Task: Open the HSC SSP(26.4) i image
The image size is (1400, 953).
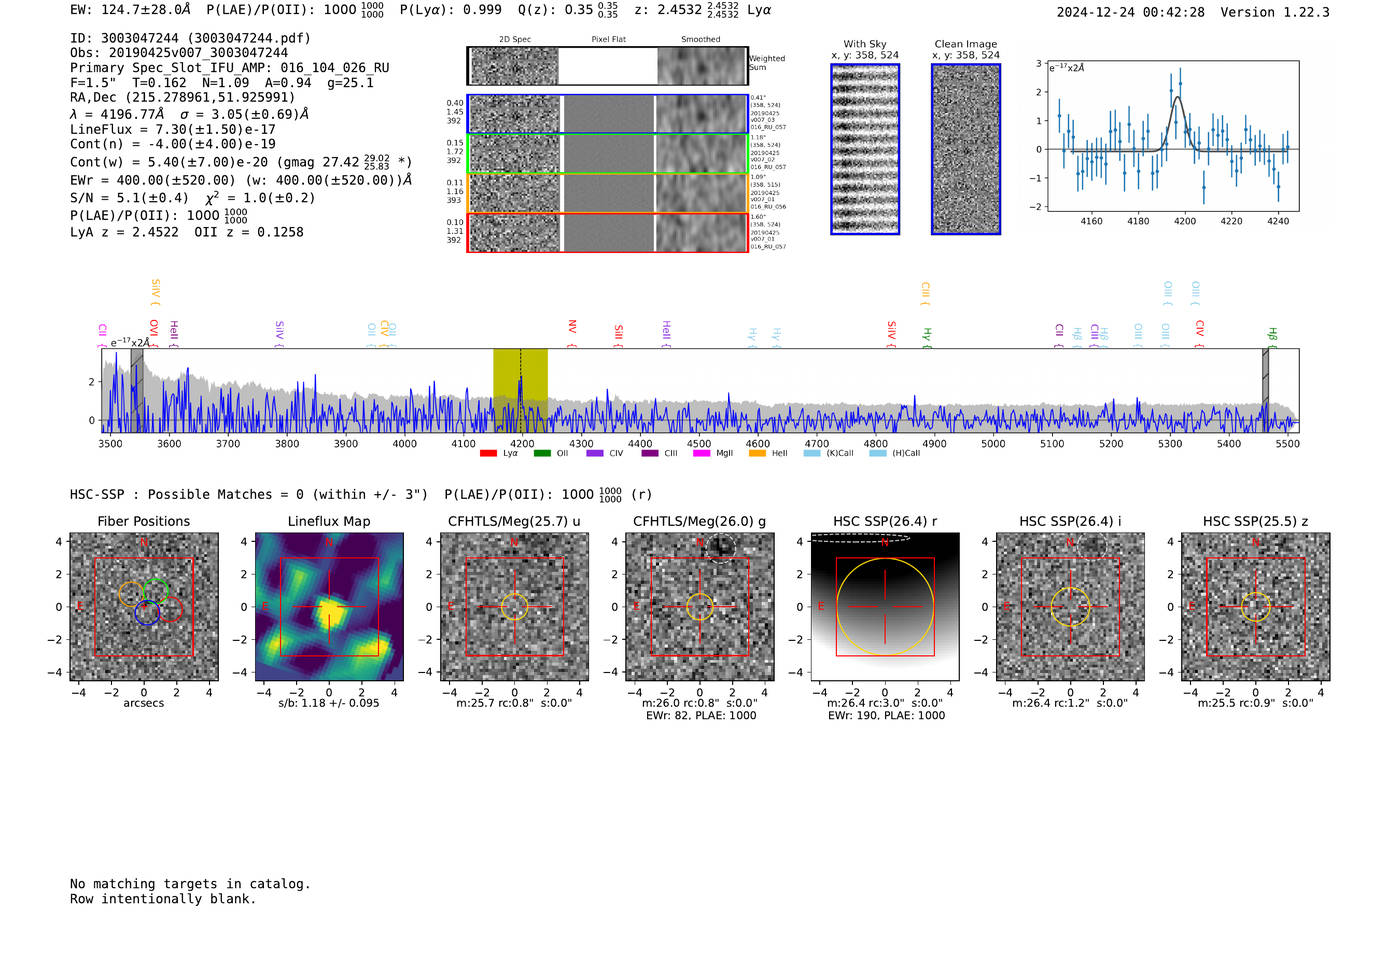Action: pyautogui.click(x=1070, y=607)
